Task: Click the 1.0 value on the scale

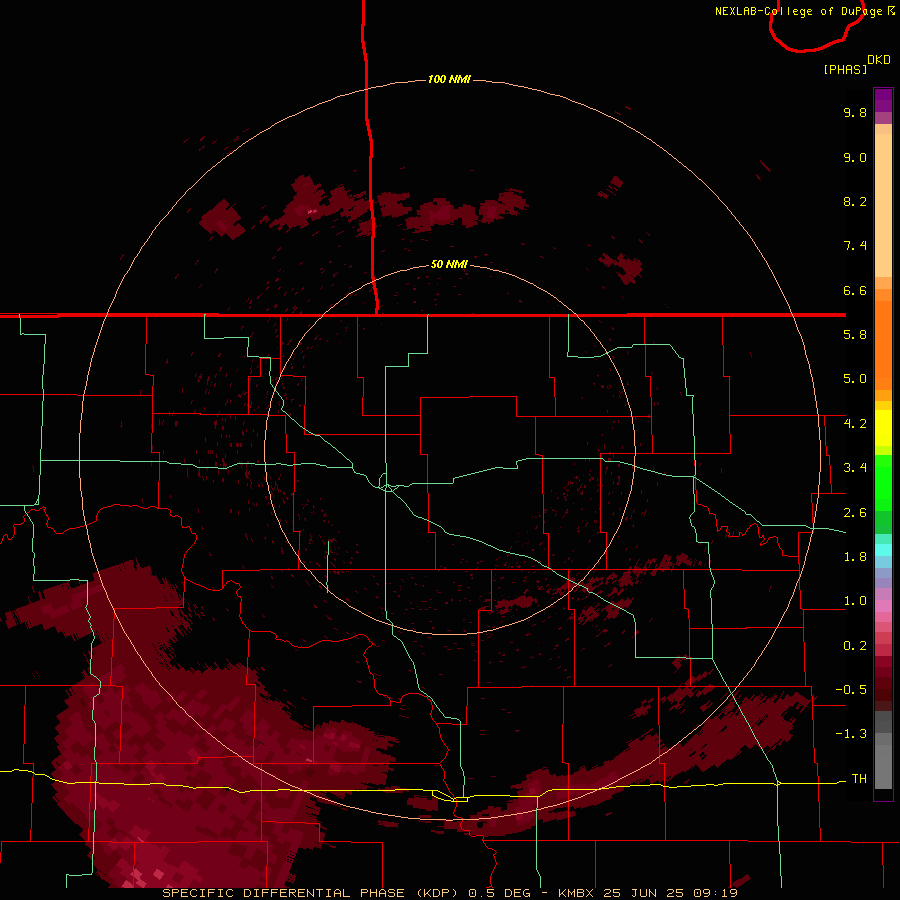Action: point(855,601)
